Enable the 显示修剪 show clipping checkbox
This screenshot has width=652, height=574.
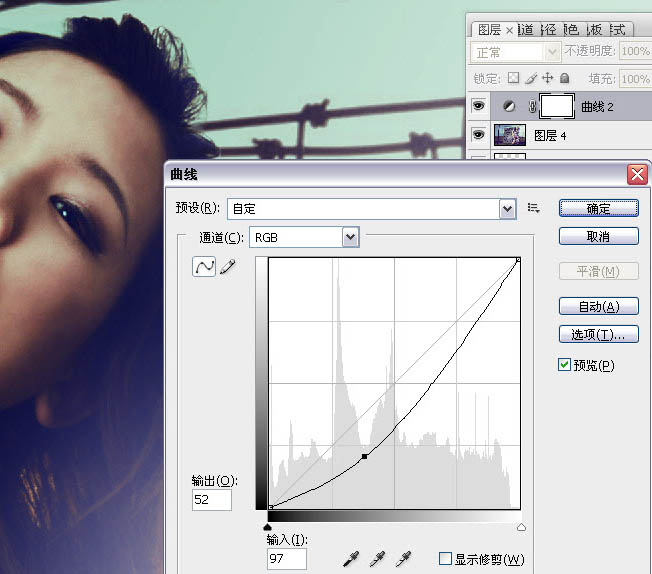[445, 558]
